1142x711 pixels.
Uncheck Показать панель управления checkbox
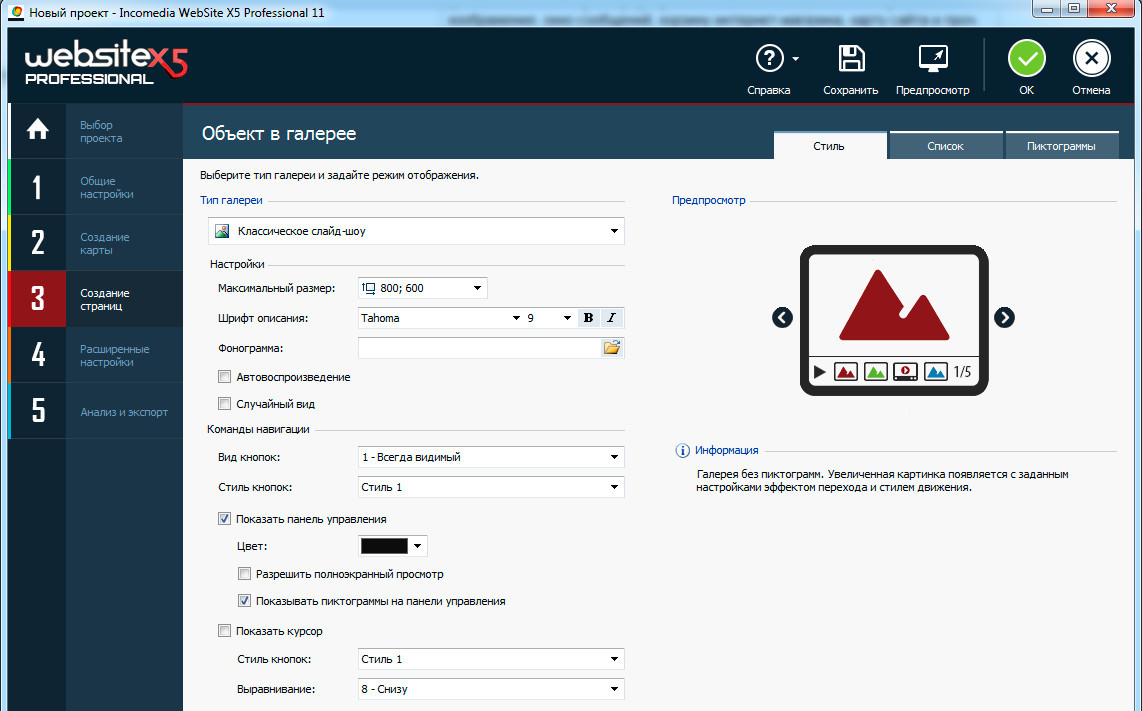coord(224,519)
